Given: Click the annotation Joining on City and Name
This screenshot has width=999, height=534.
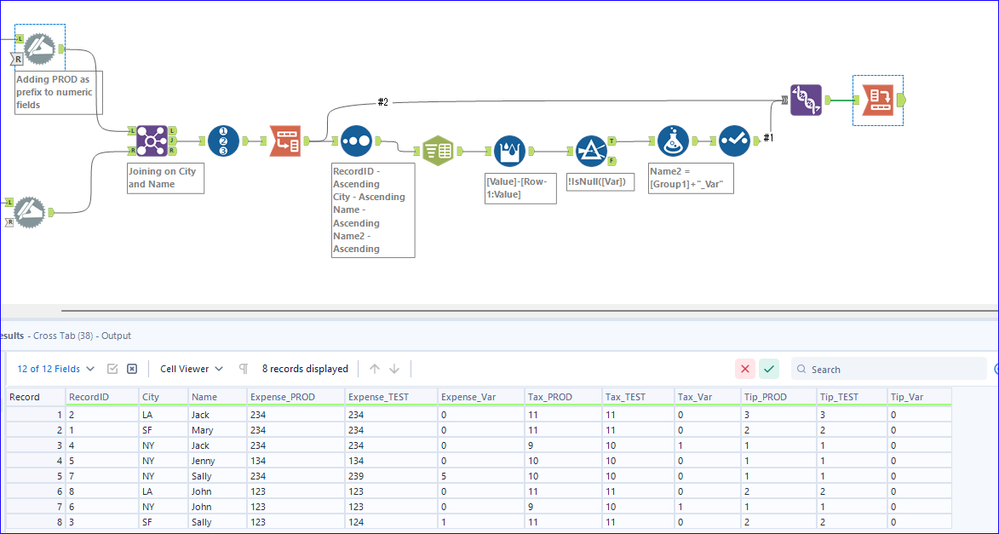Looking at the screenshot, I should click(166, 178).
